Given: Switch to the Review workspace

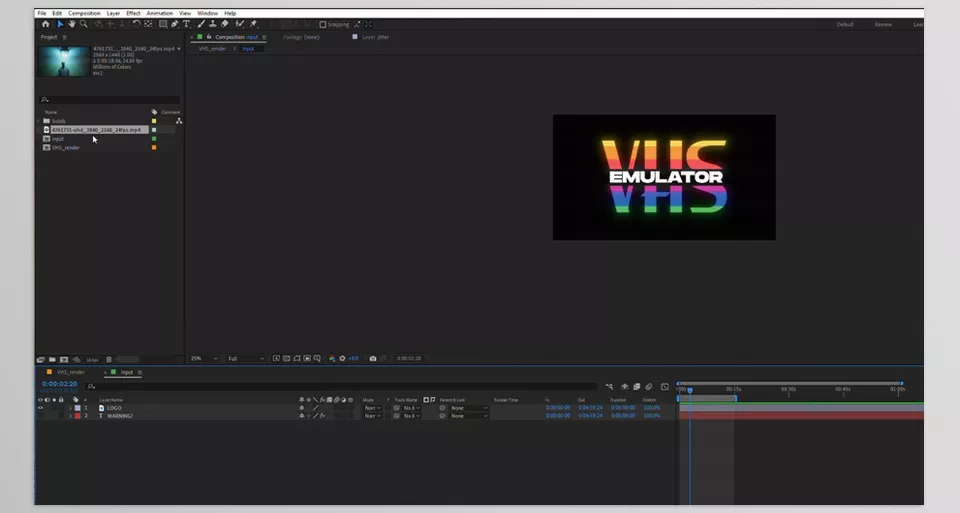Looking at the screenshot, I should (x=883, y=24).
